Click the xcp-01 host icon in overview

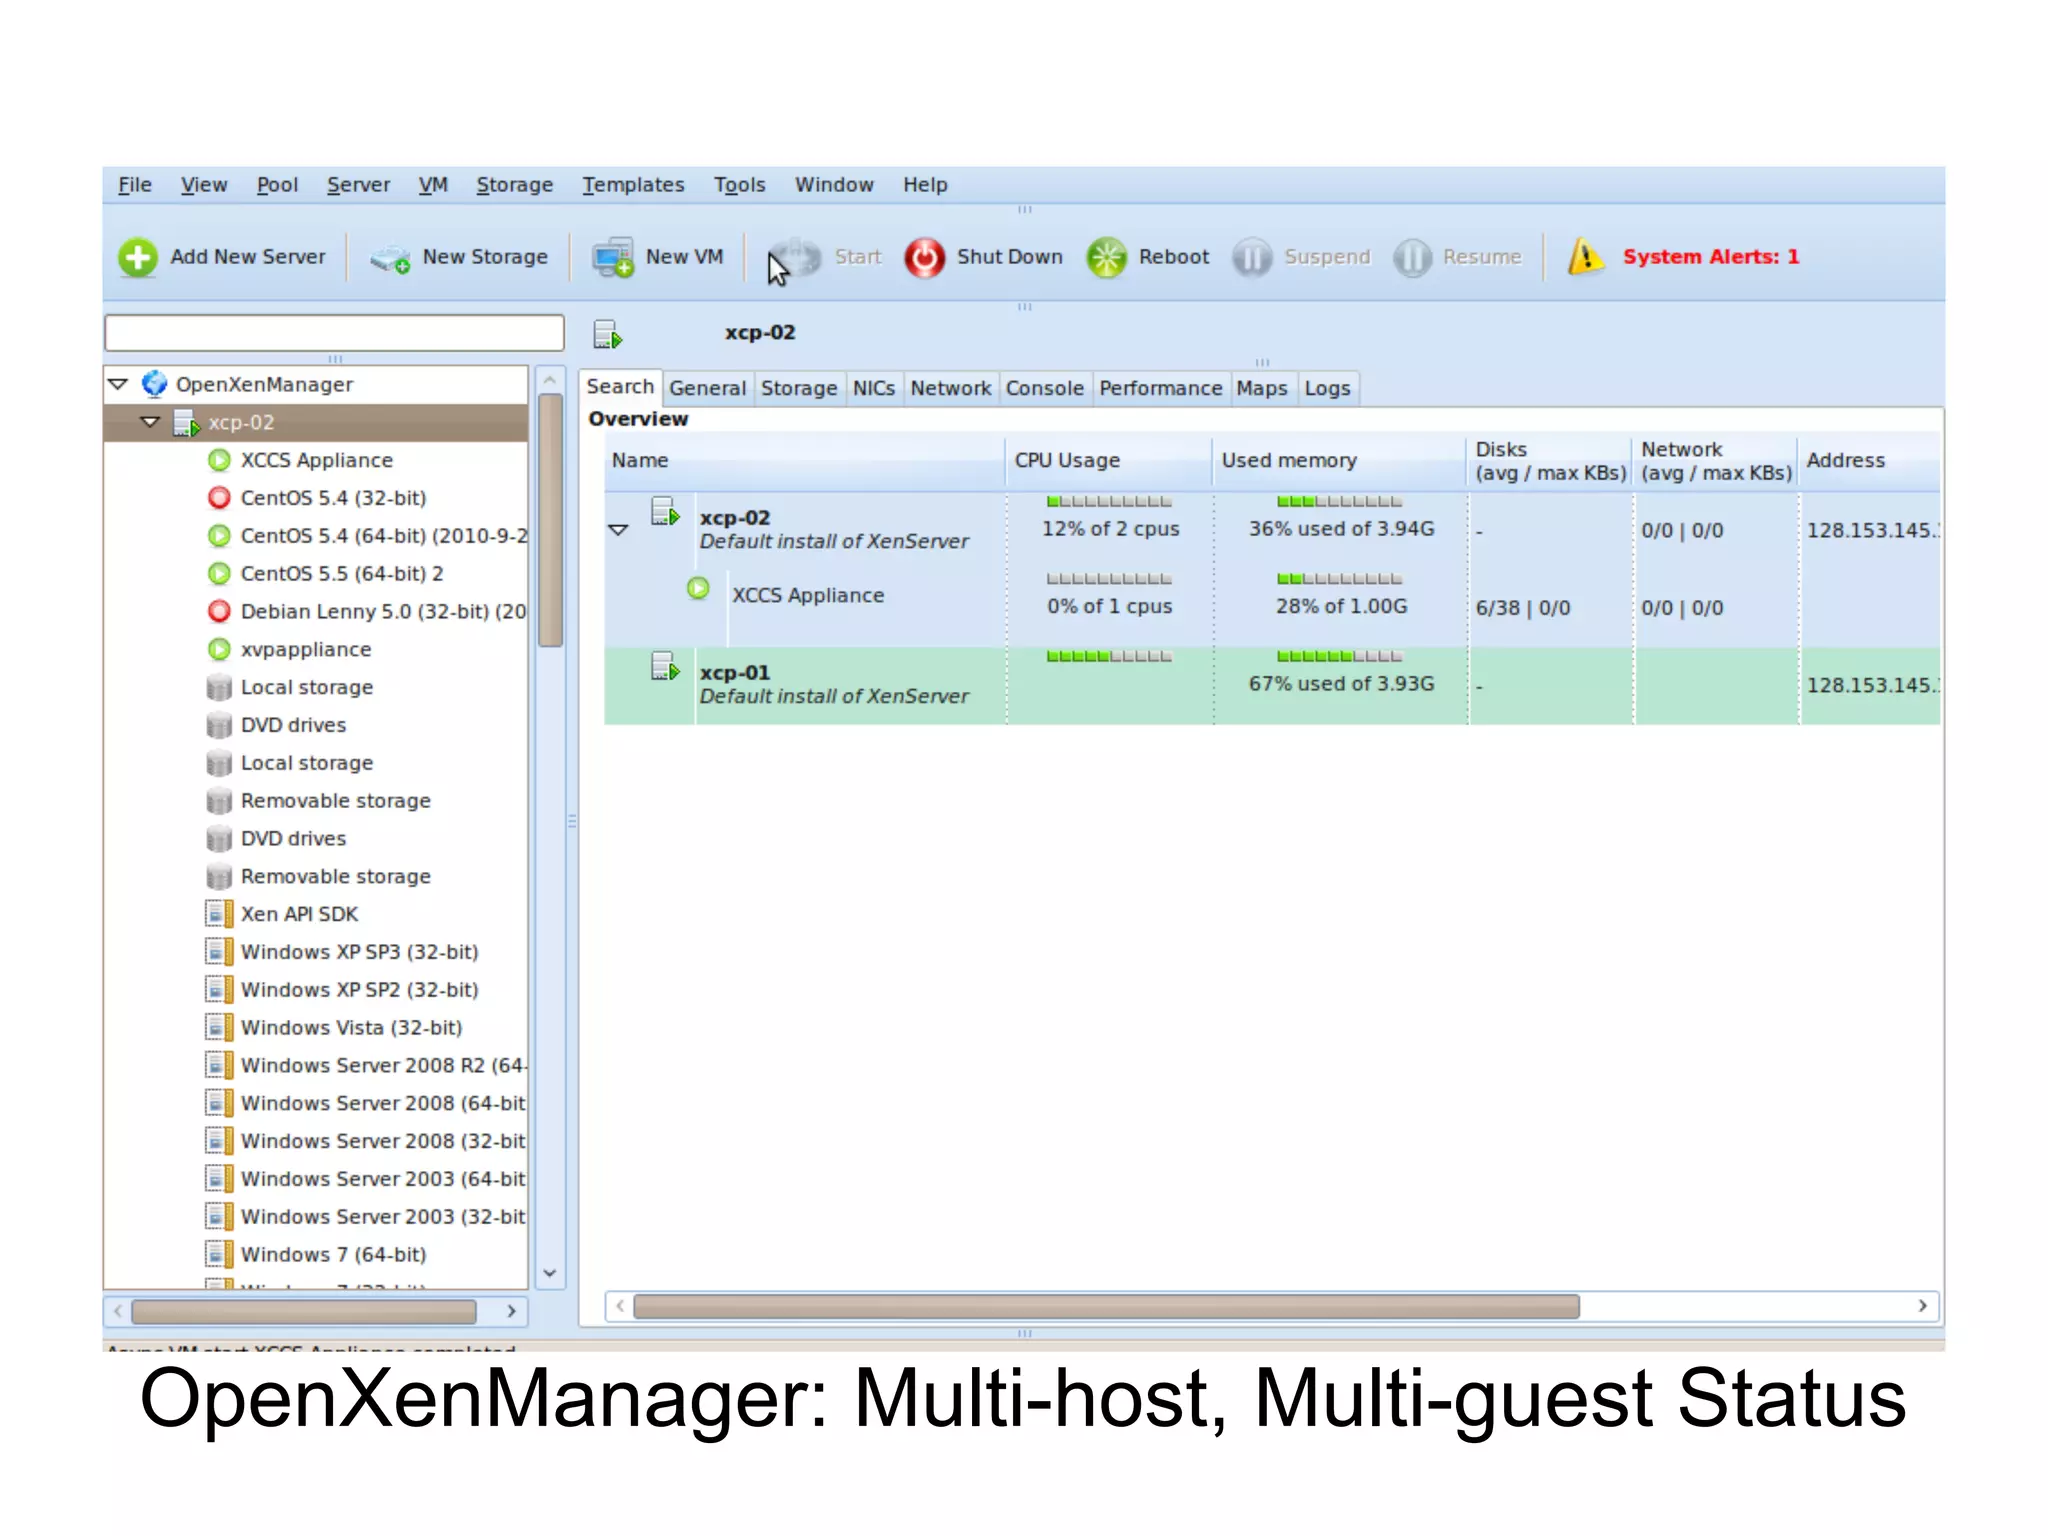click(665, 666)
